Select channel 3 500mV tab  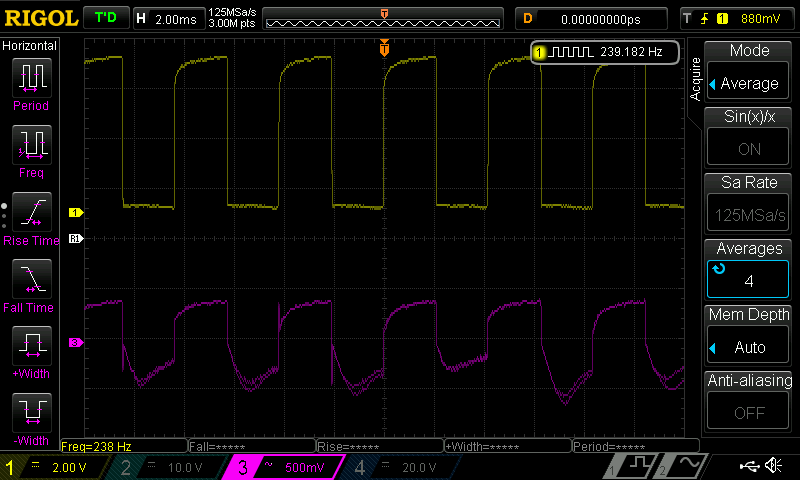coord(284,467)
